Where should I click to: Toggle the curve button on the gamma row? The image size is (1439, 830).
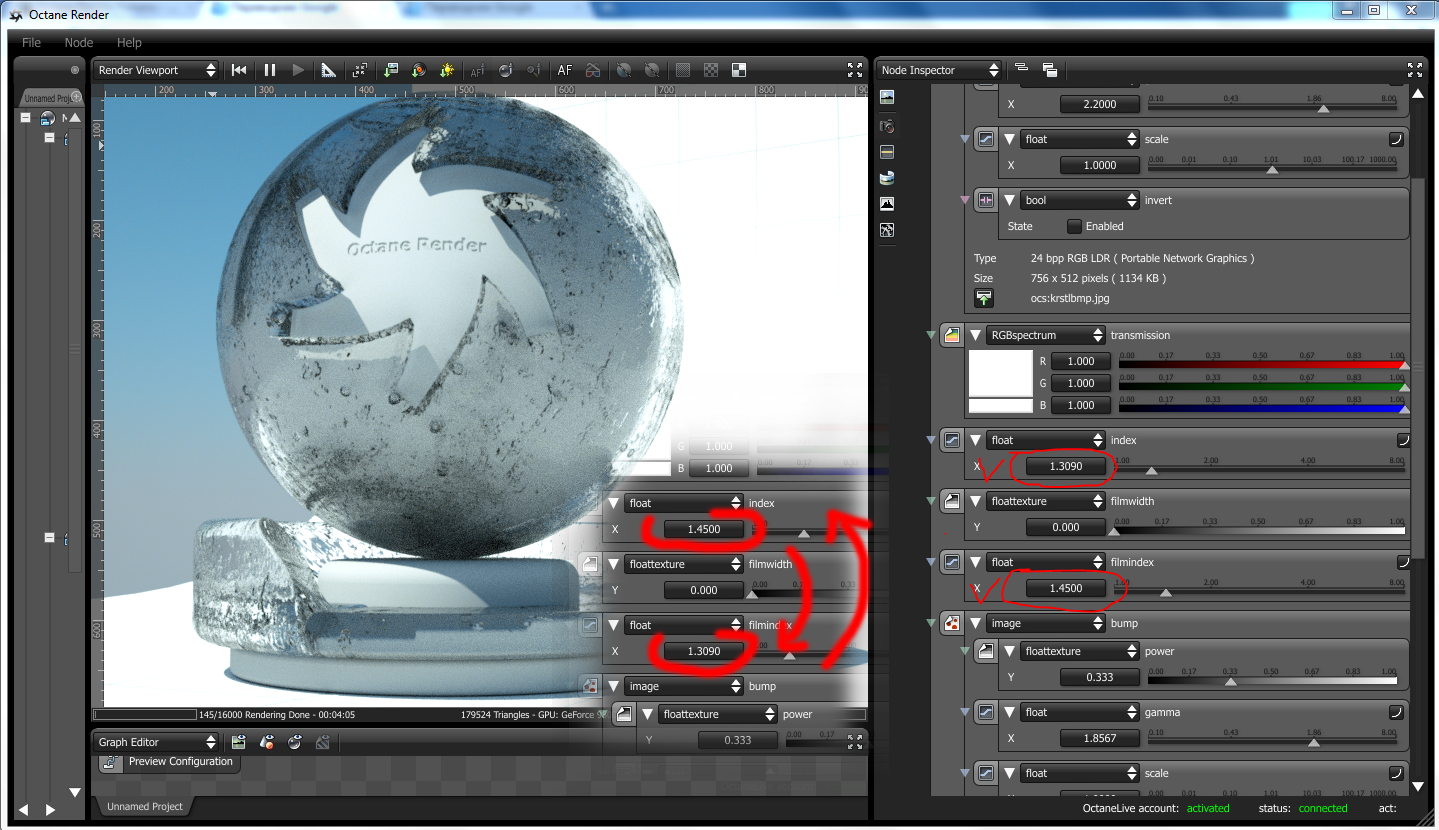[1396, 712]
